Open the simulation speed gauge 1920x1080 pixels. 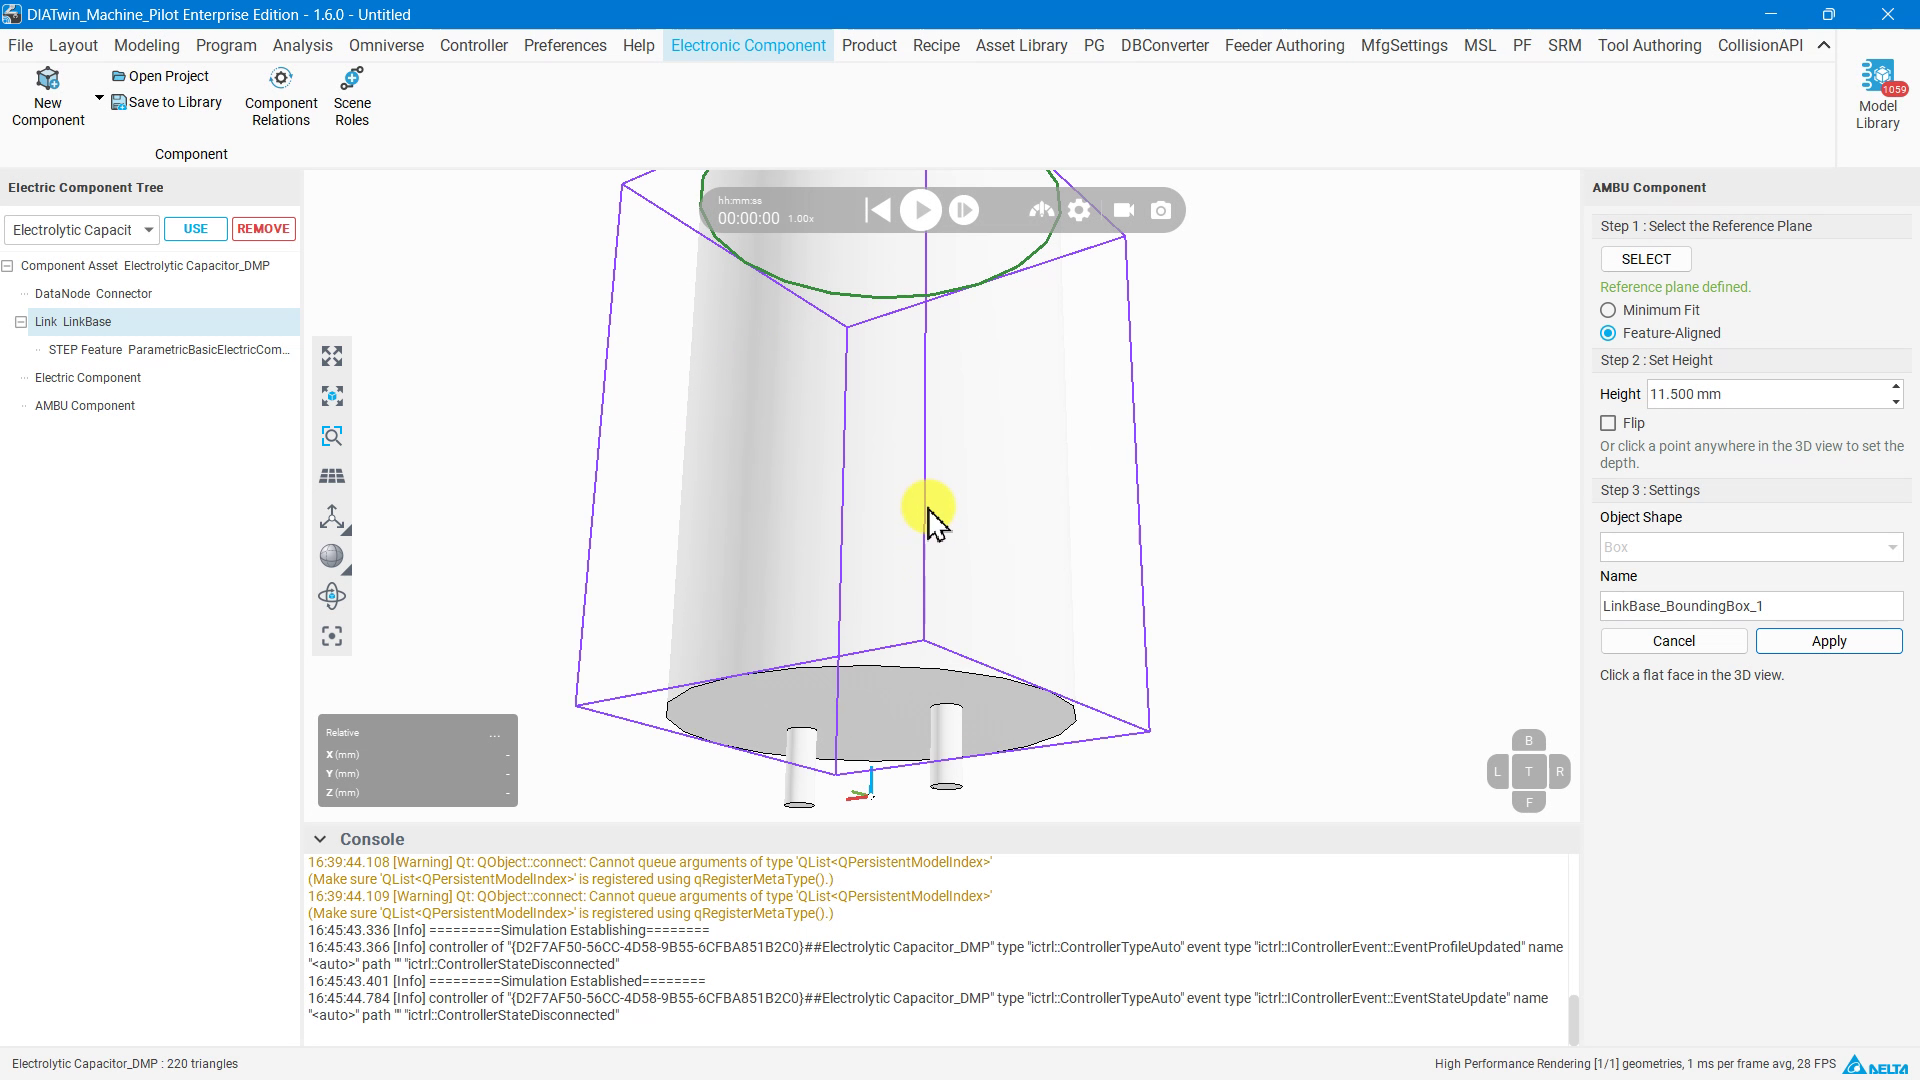(x=1041, y=210)
